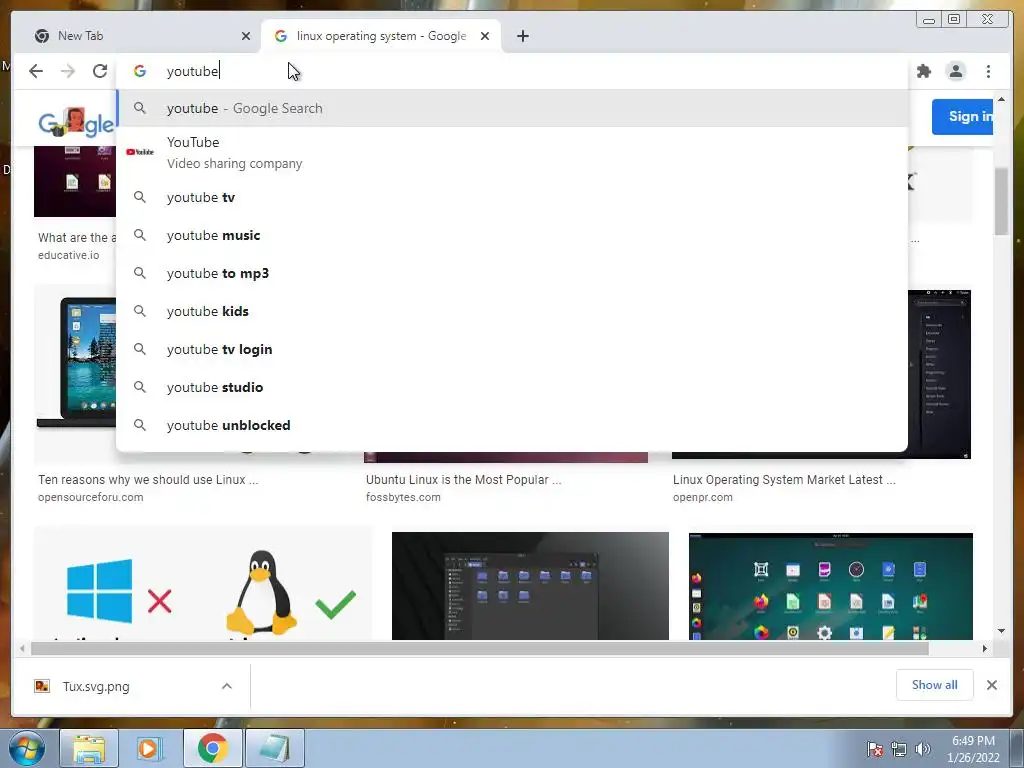Screen dimensions: 1024x768
Task: Click the fossbytes.com source link
Action: [x=403, y=497]
